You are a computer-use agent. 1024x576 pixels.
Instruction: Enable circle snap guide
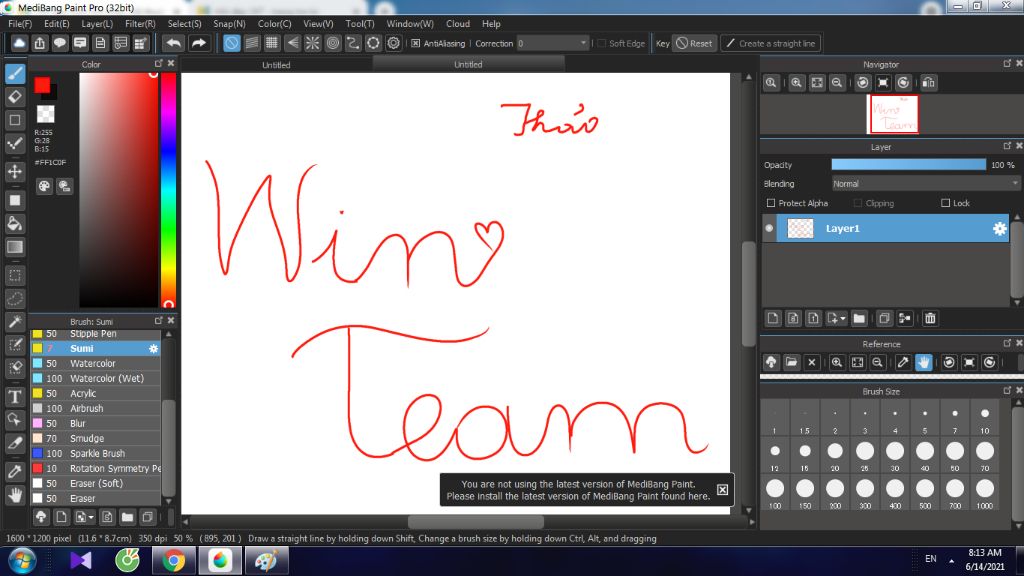coord(333,43)
